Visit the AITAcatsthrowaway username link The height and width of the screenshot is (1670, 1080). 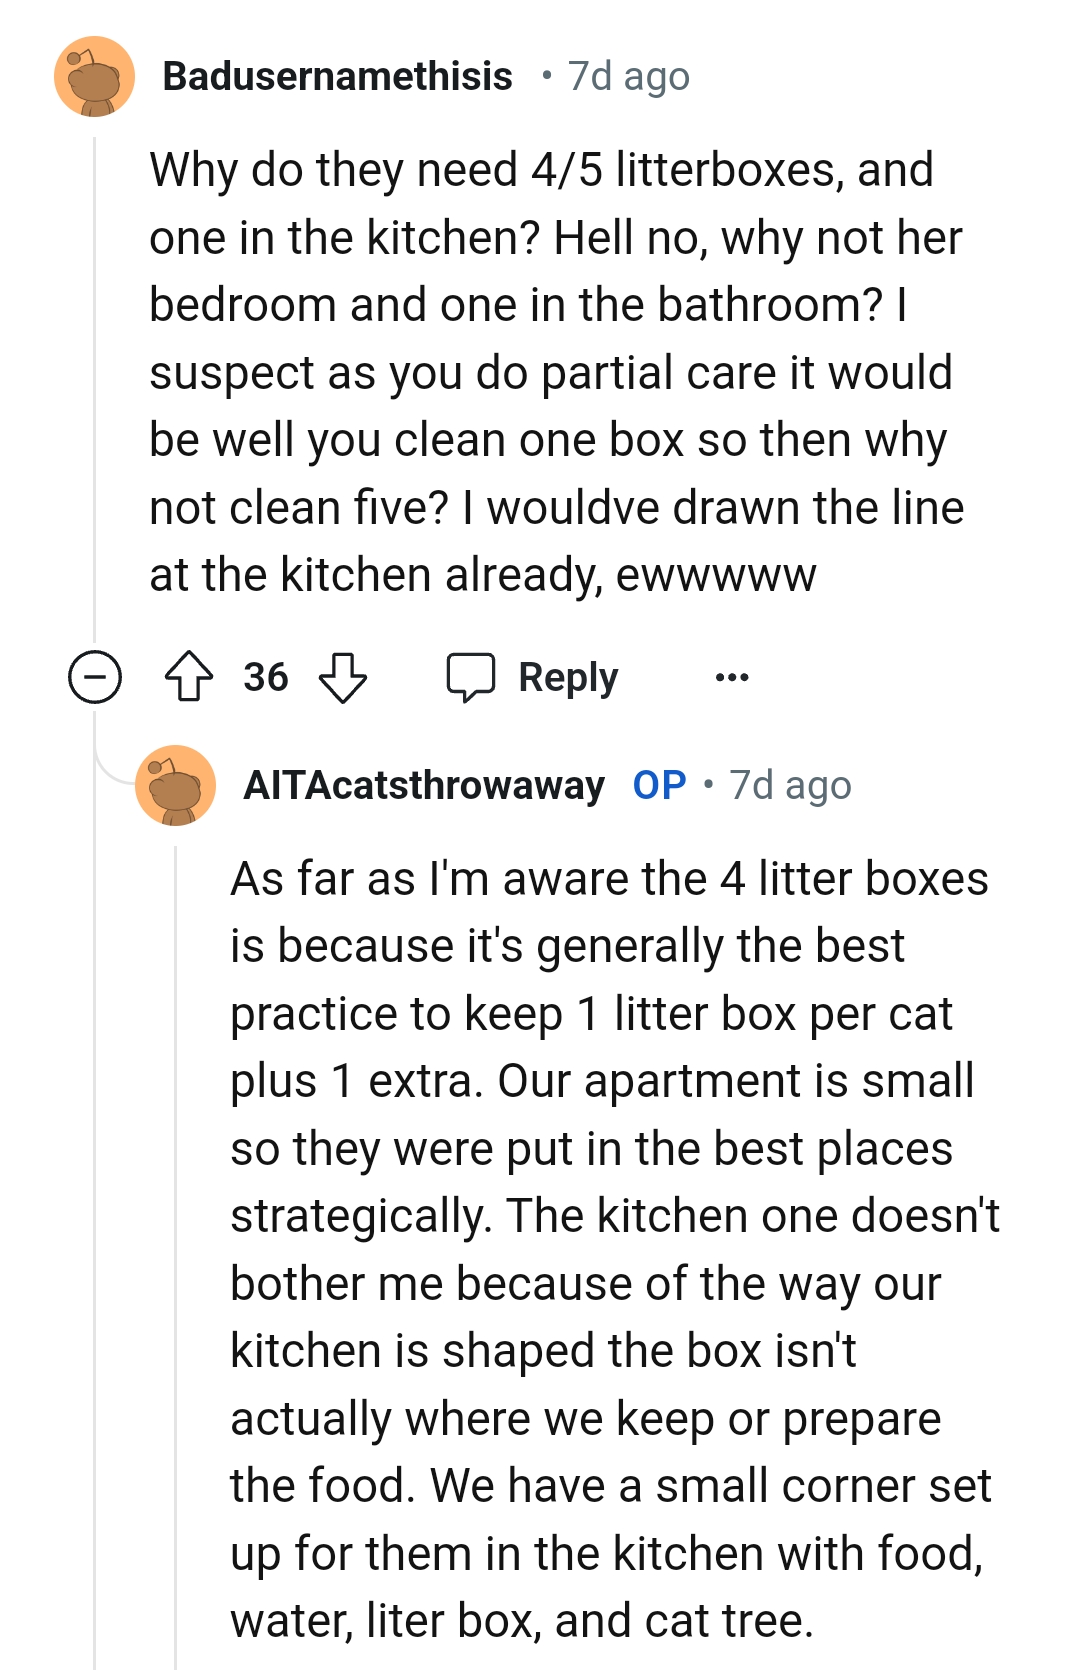coord(424,786)
